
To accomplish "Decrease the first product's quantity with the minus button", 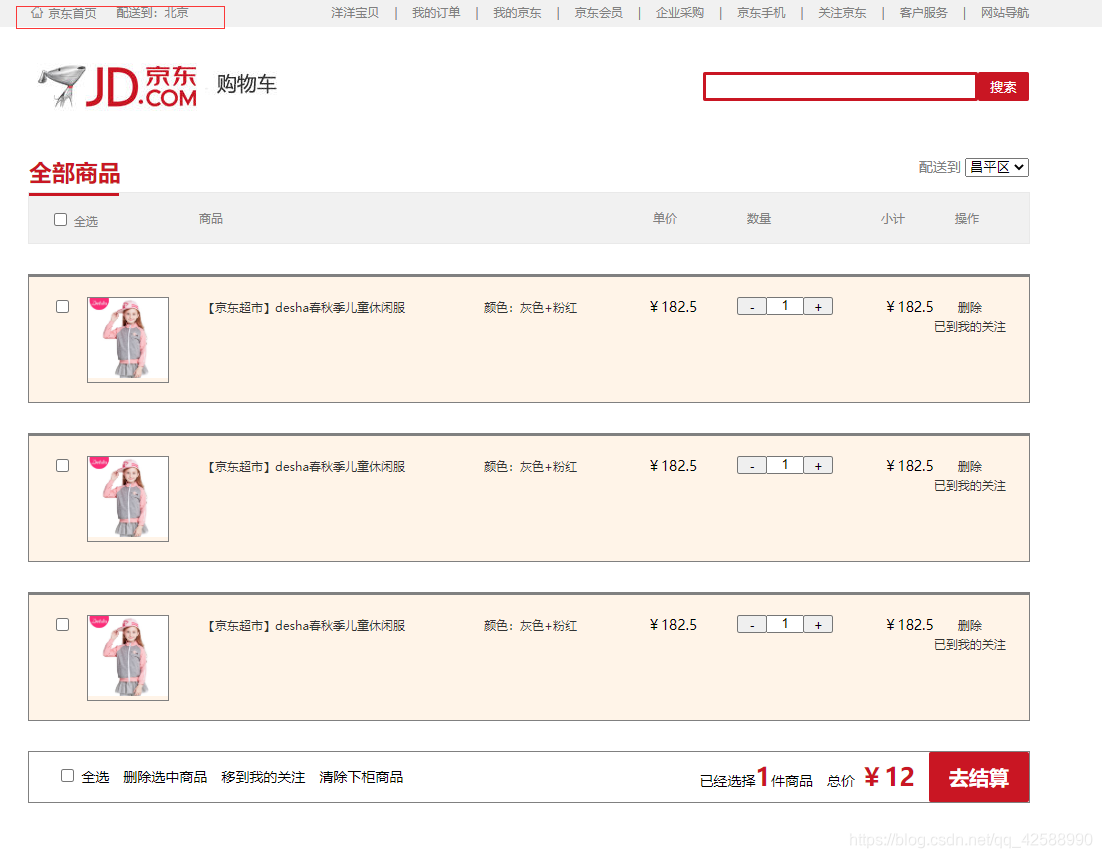I will tap(751, 306).
